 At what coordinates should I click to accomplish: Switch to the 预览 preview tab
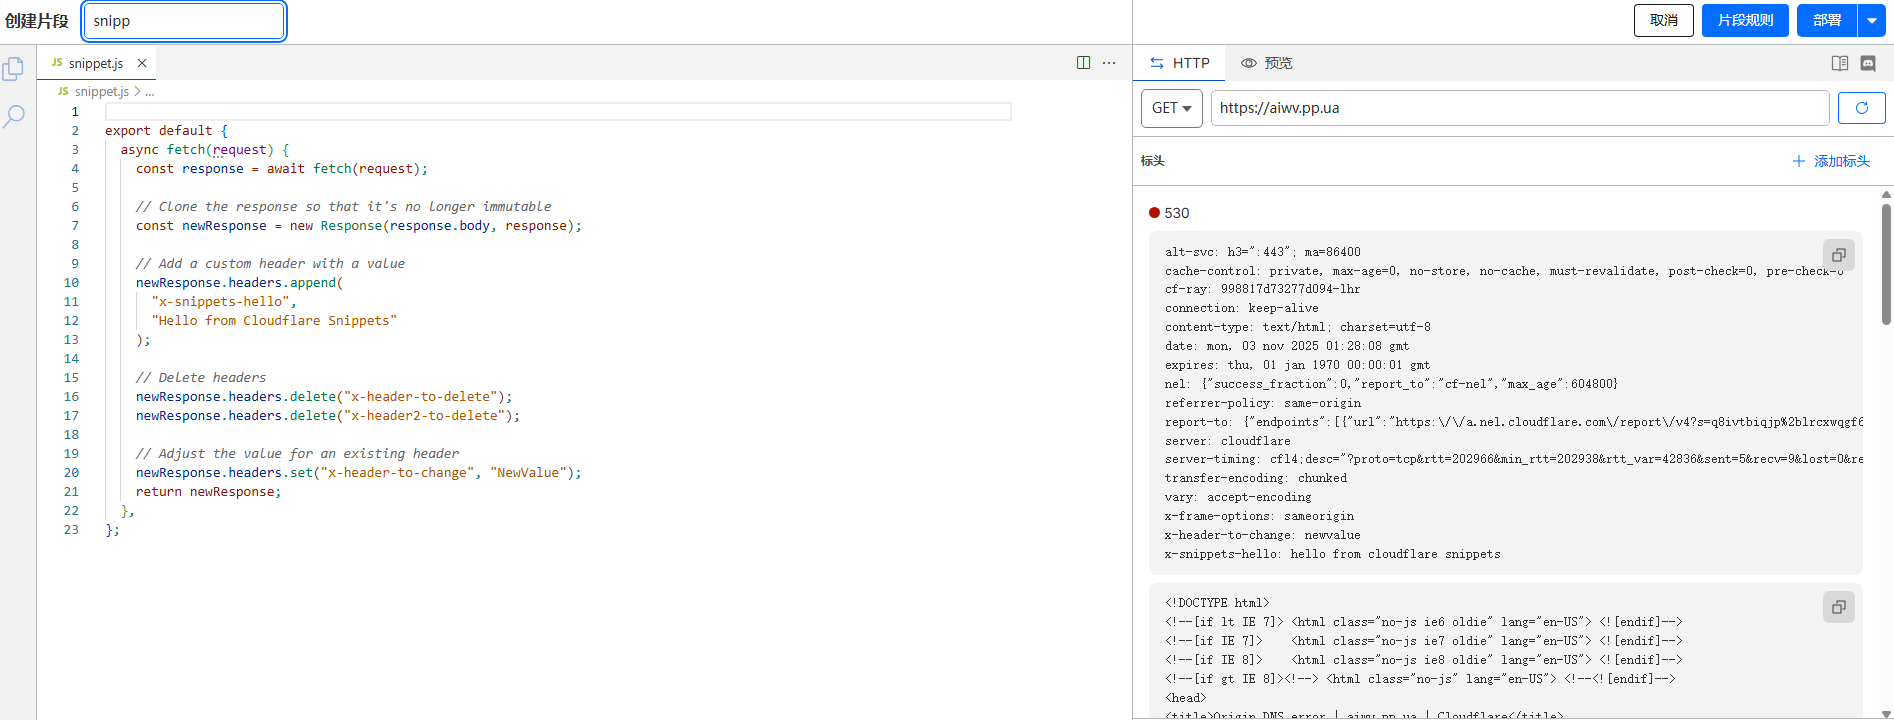(1267, 63)
